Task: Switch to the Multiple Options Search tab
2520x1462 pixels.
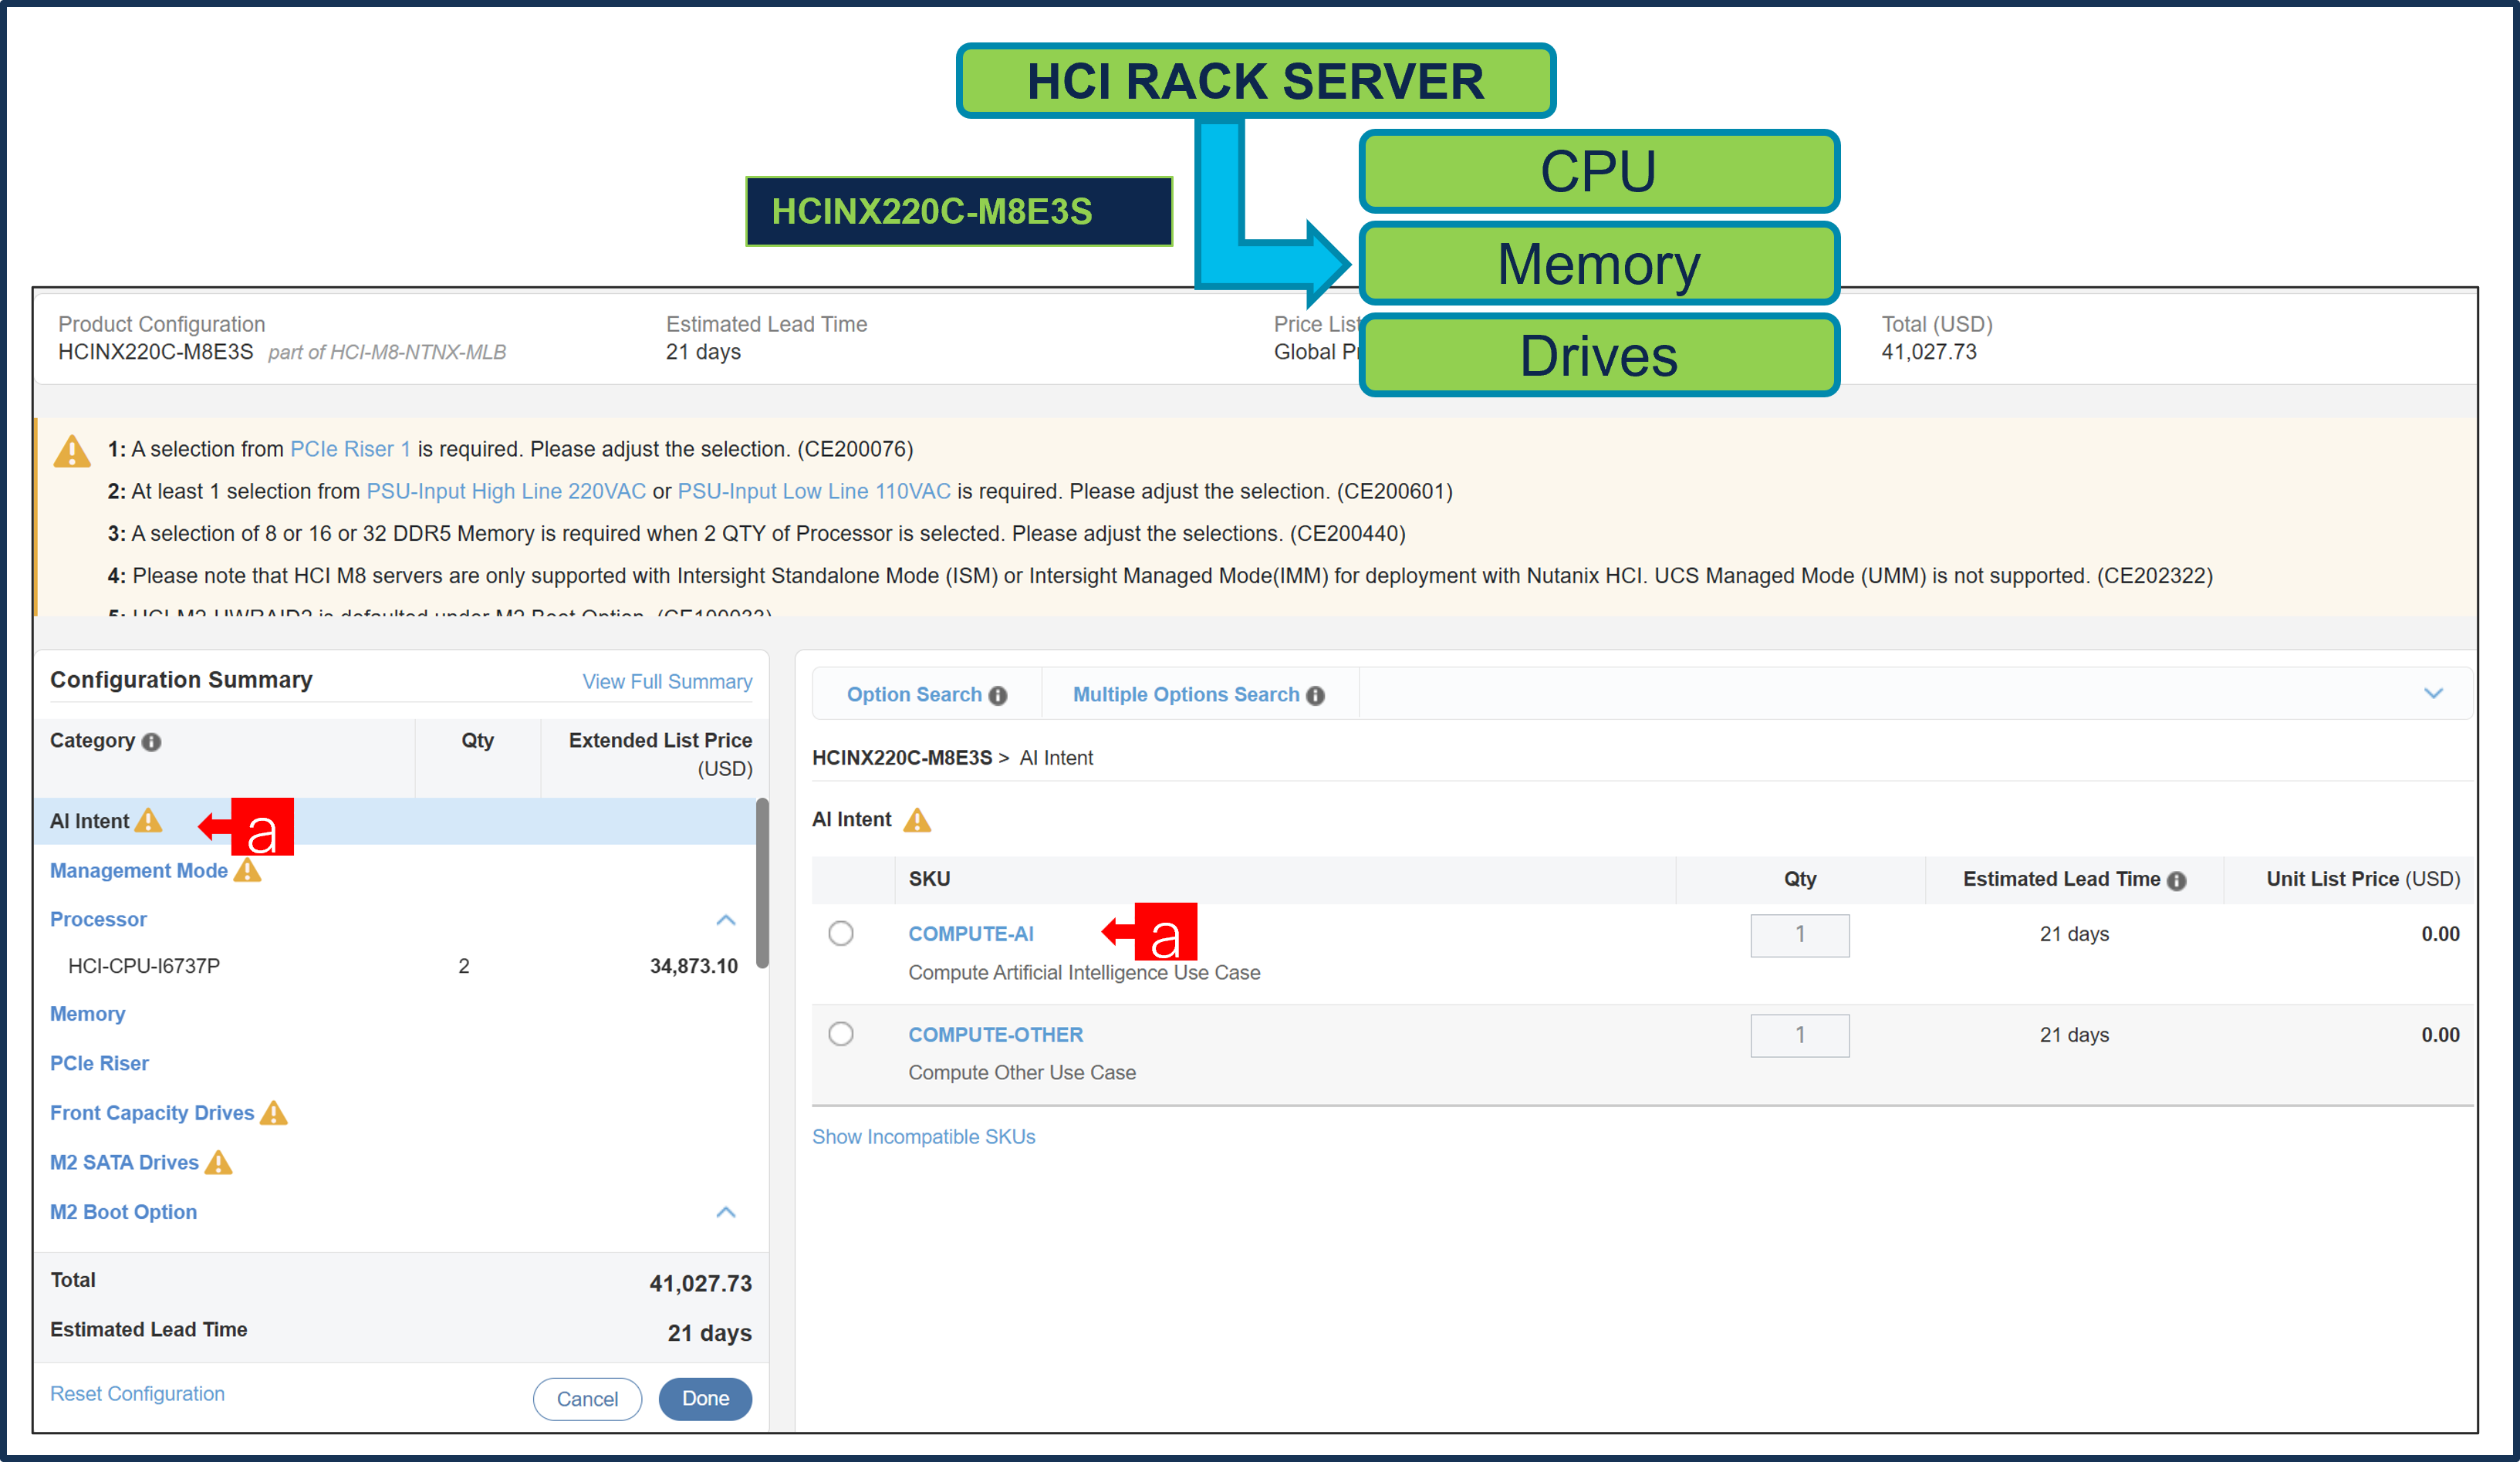Action: [1186, 694]
